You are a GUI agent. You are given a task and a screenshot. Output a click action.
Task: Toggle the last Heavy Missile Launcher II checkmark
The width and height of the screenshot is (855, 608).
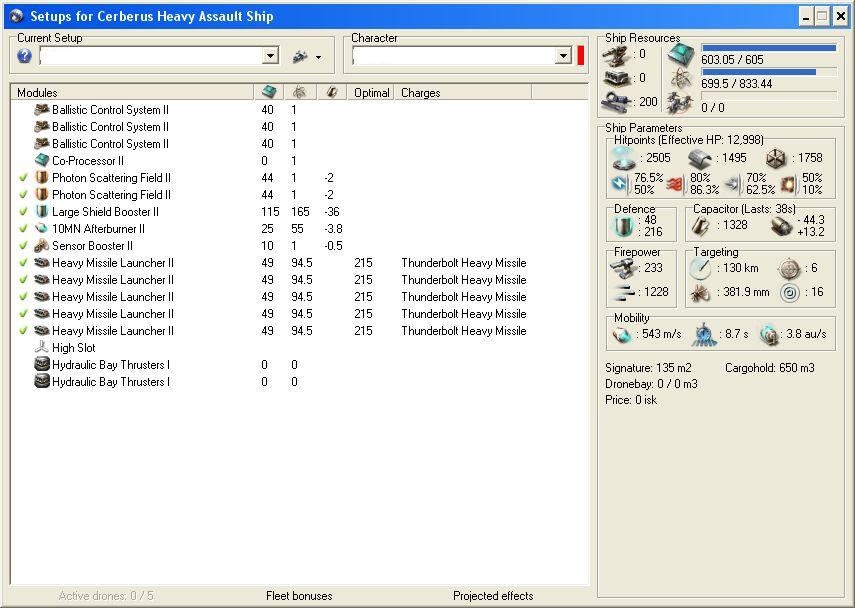click(x=23, y=330)
